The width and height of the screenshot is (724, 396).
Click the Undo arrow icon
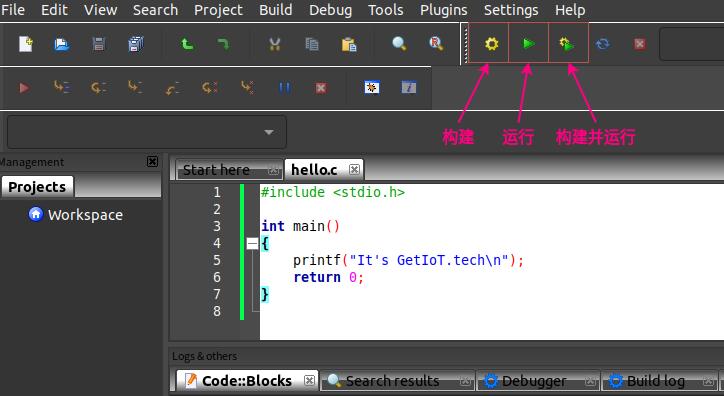click(x=187, y=44)
